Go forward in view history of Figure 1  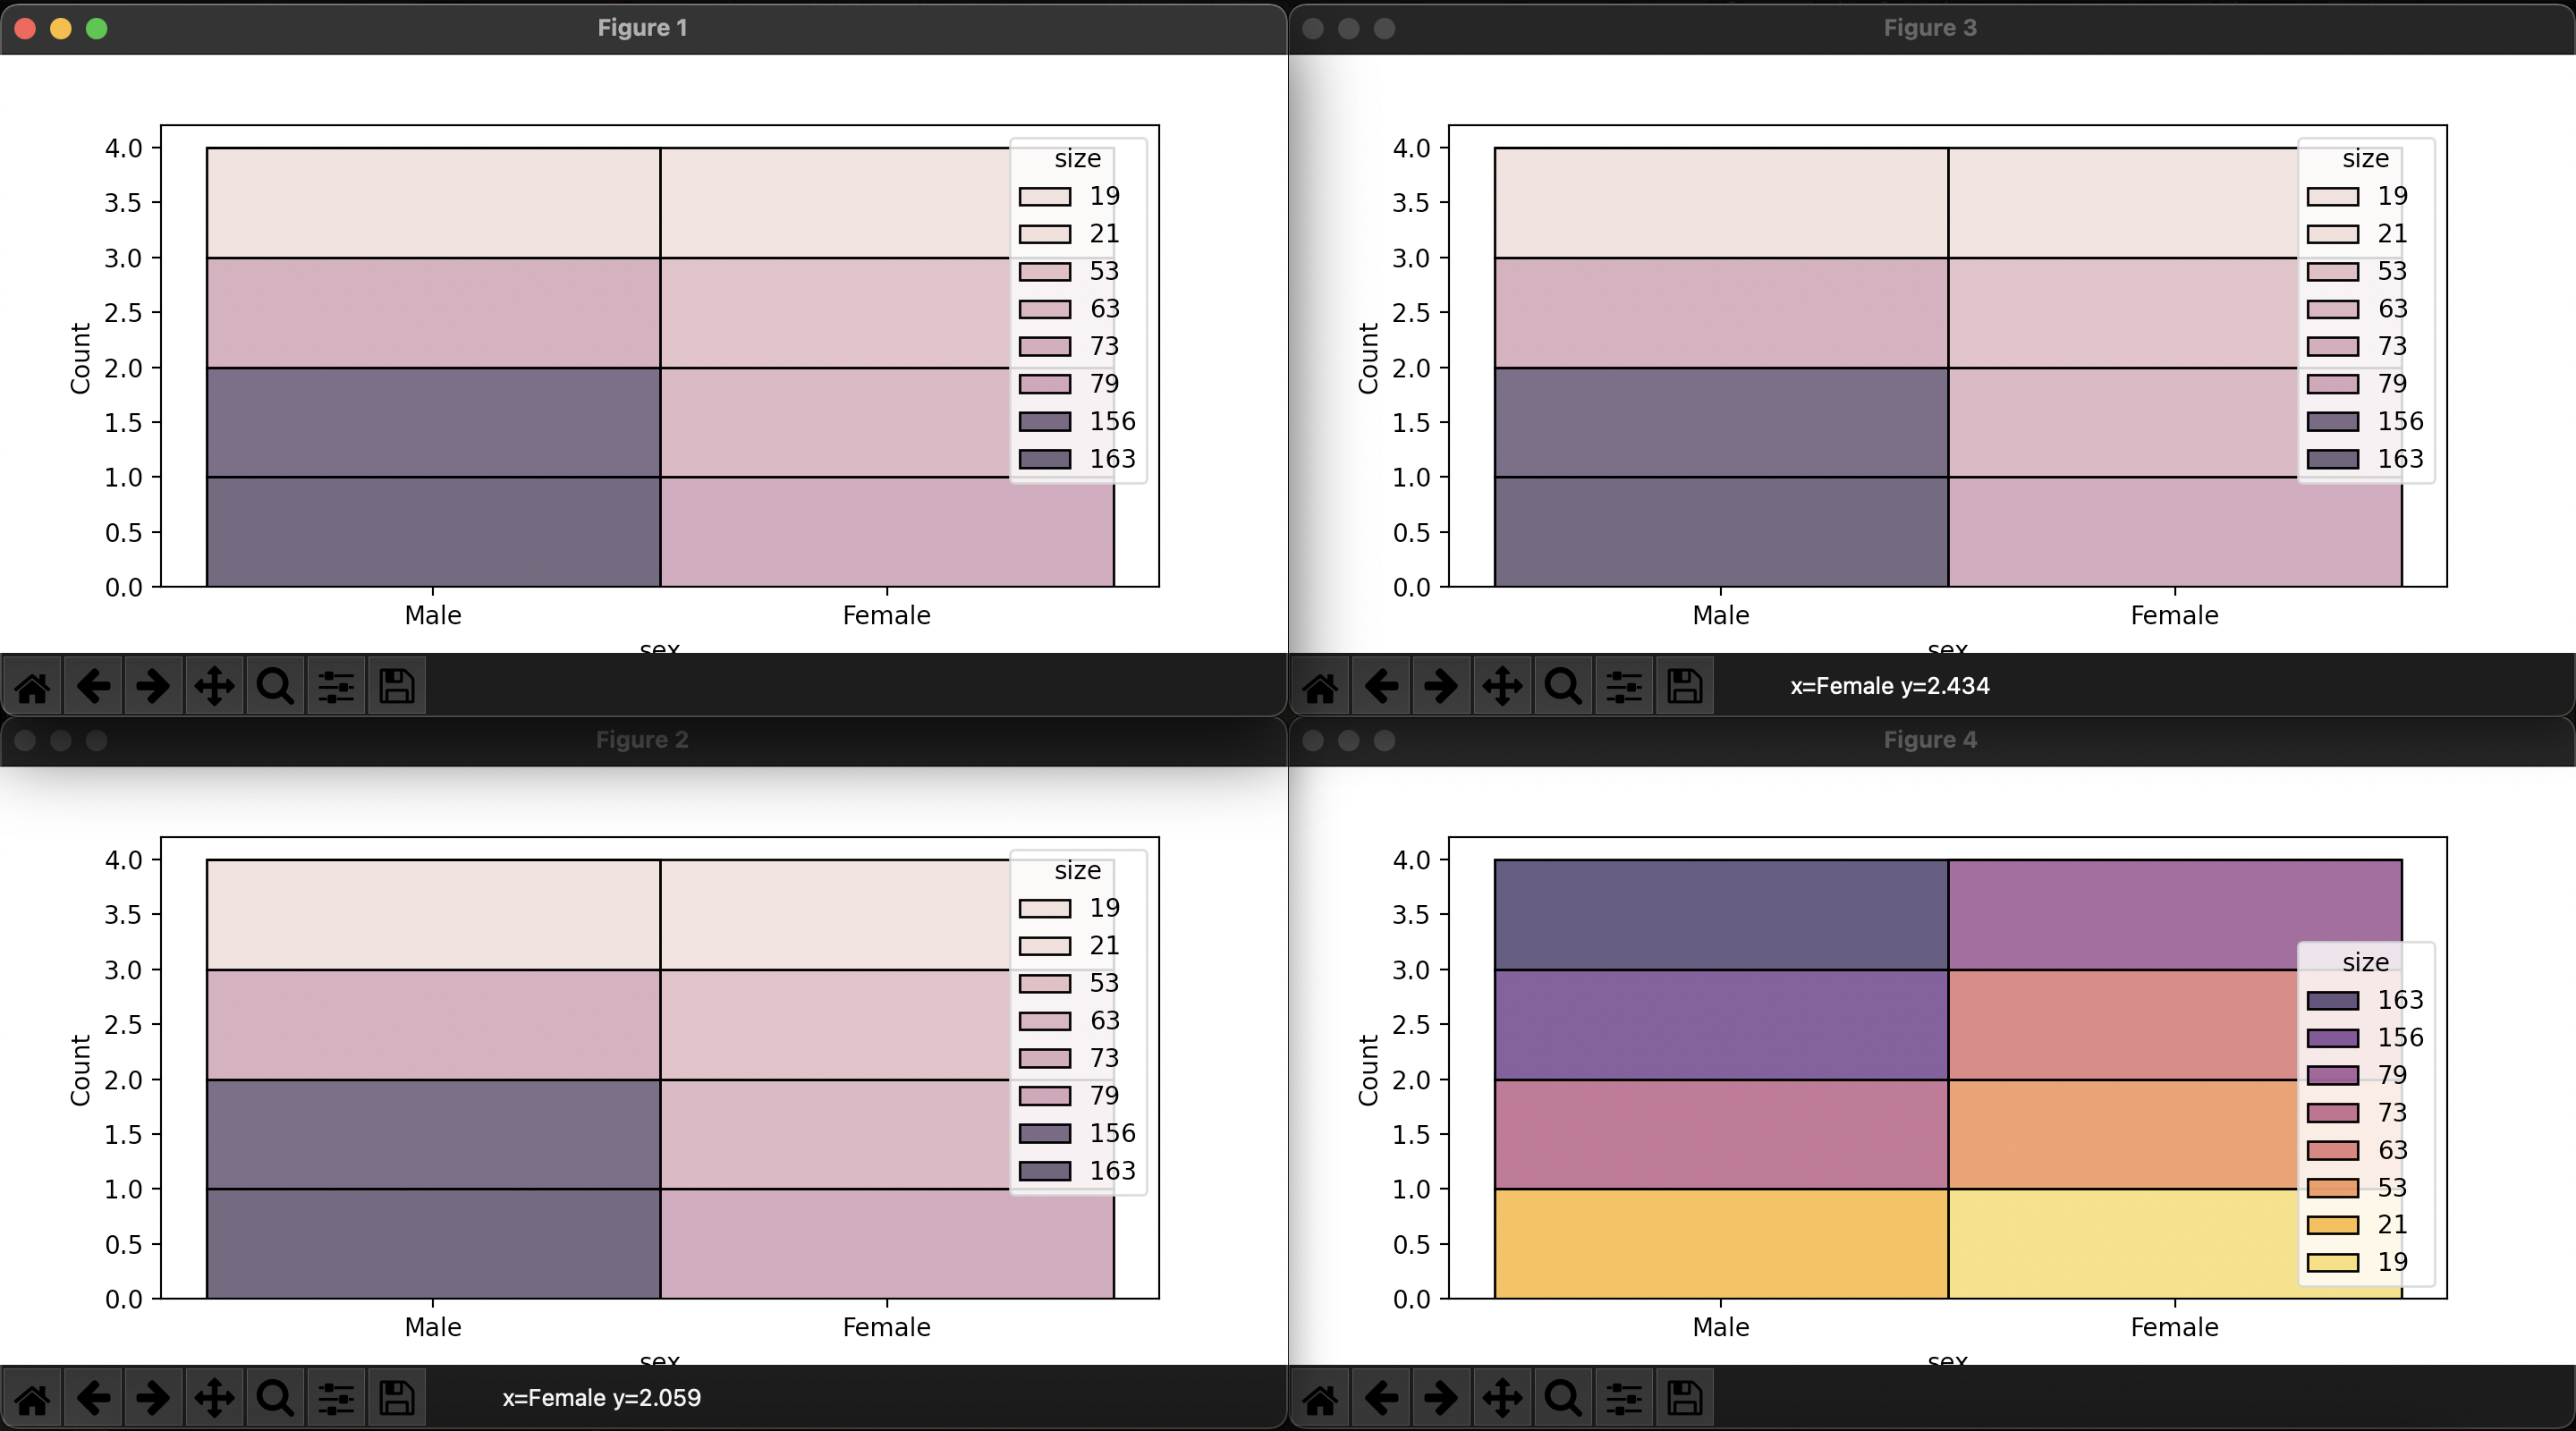153,685
